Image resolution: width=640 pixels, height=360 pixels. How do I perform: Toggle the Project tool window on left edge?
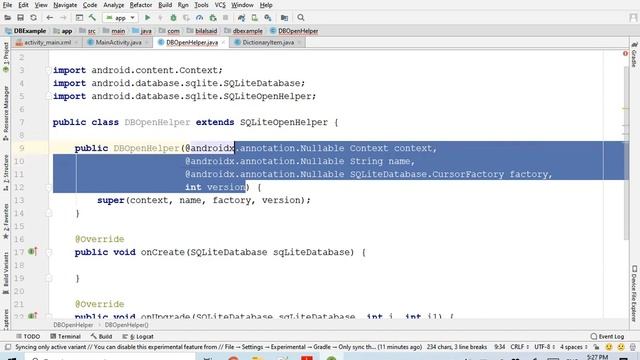[6, 57]
